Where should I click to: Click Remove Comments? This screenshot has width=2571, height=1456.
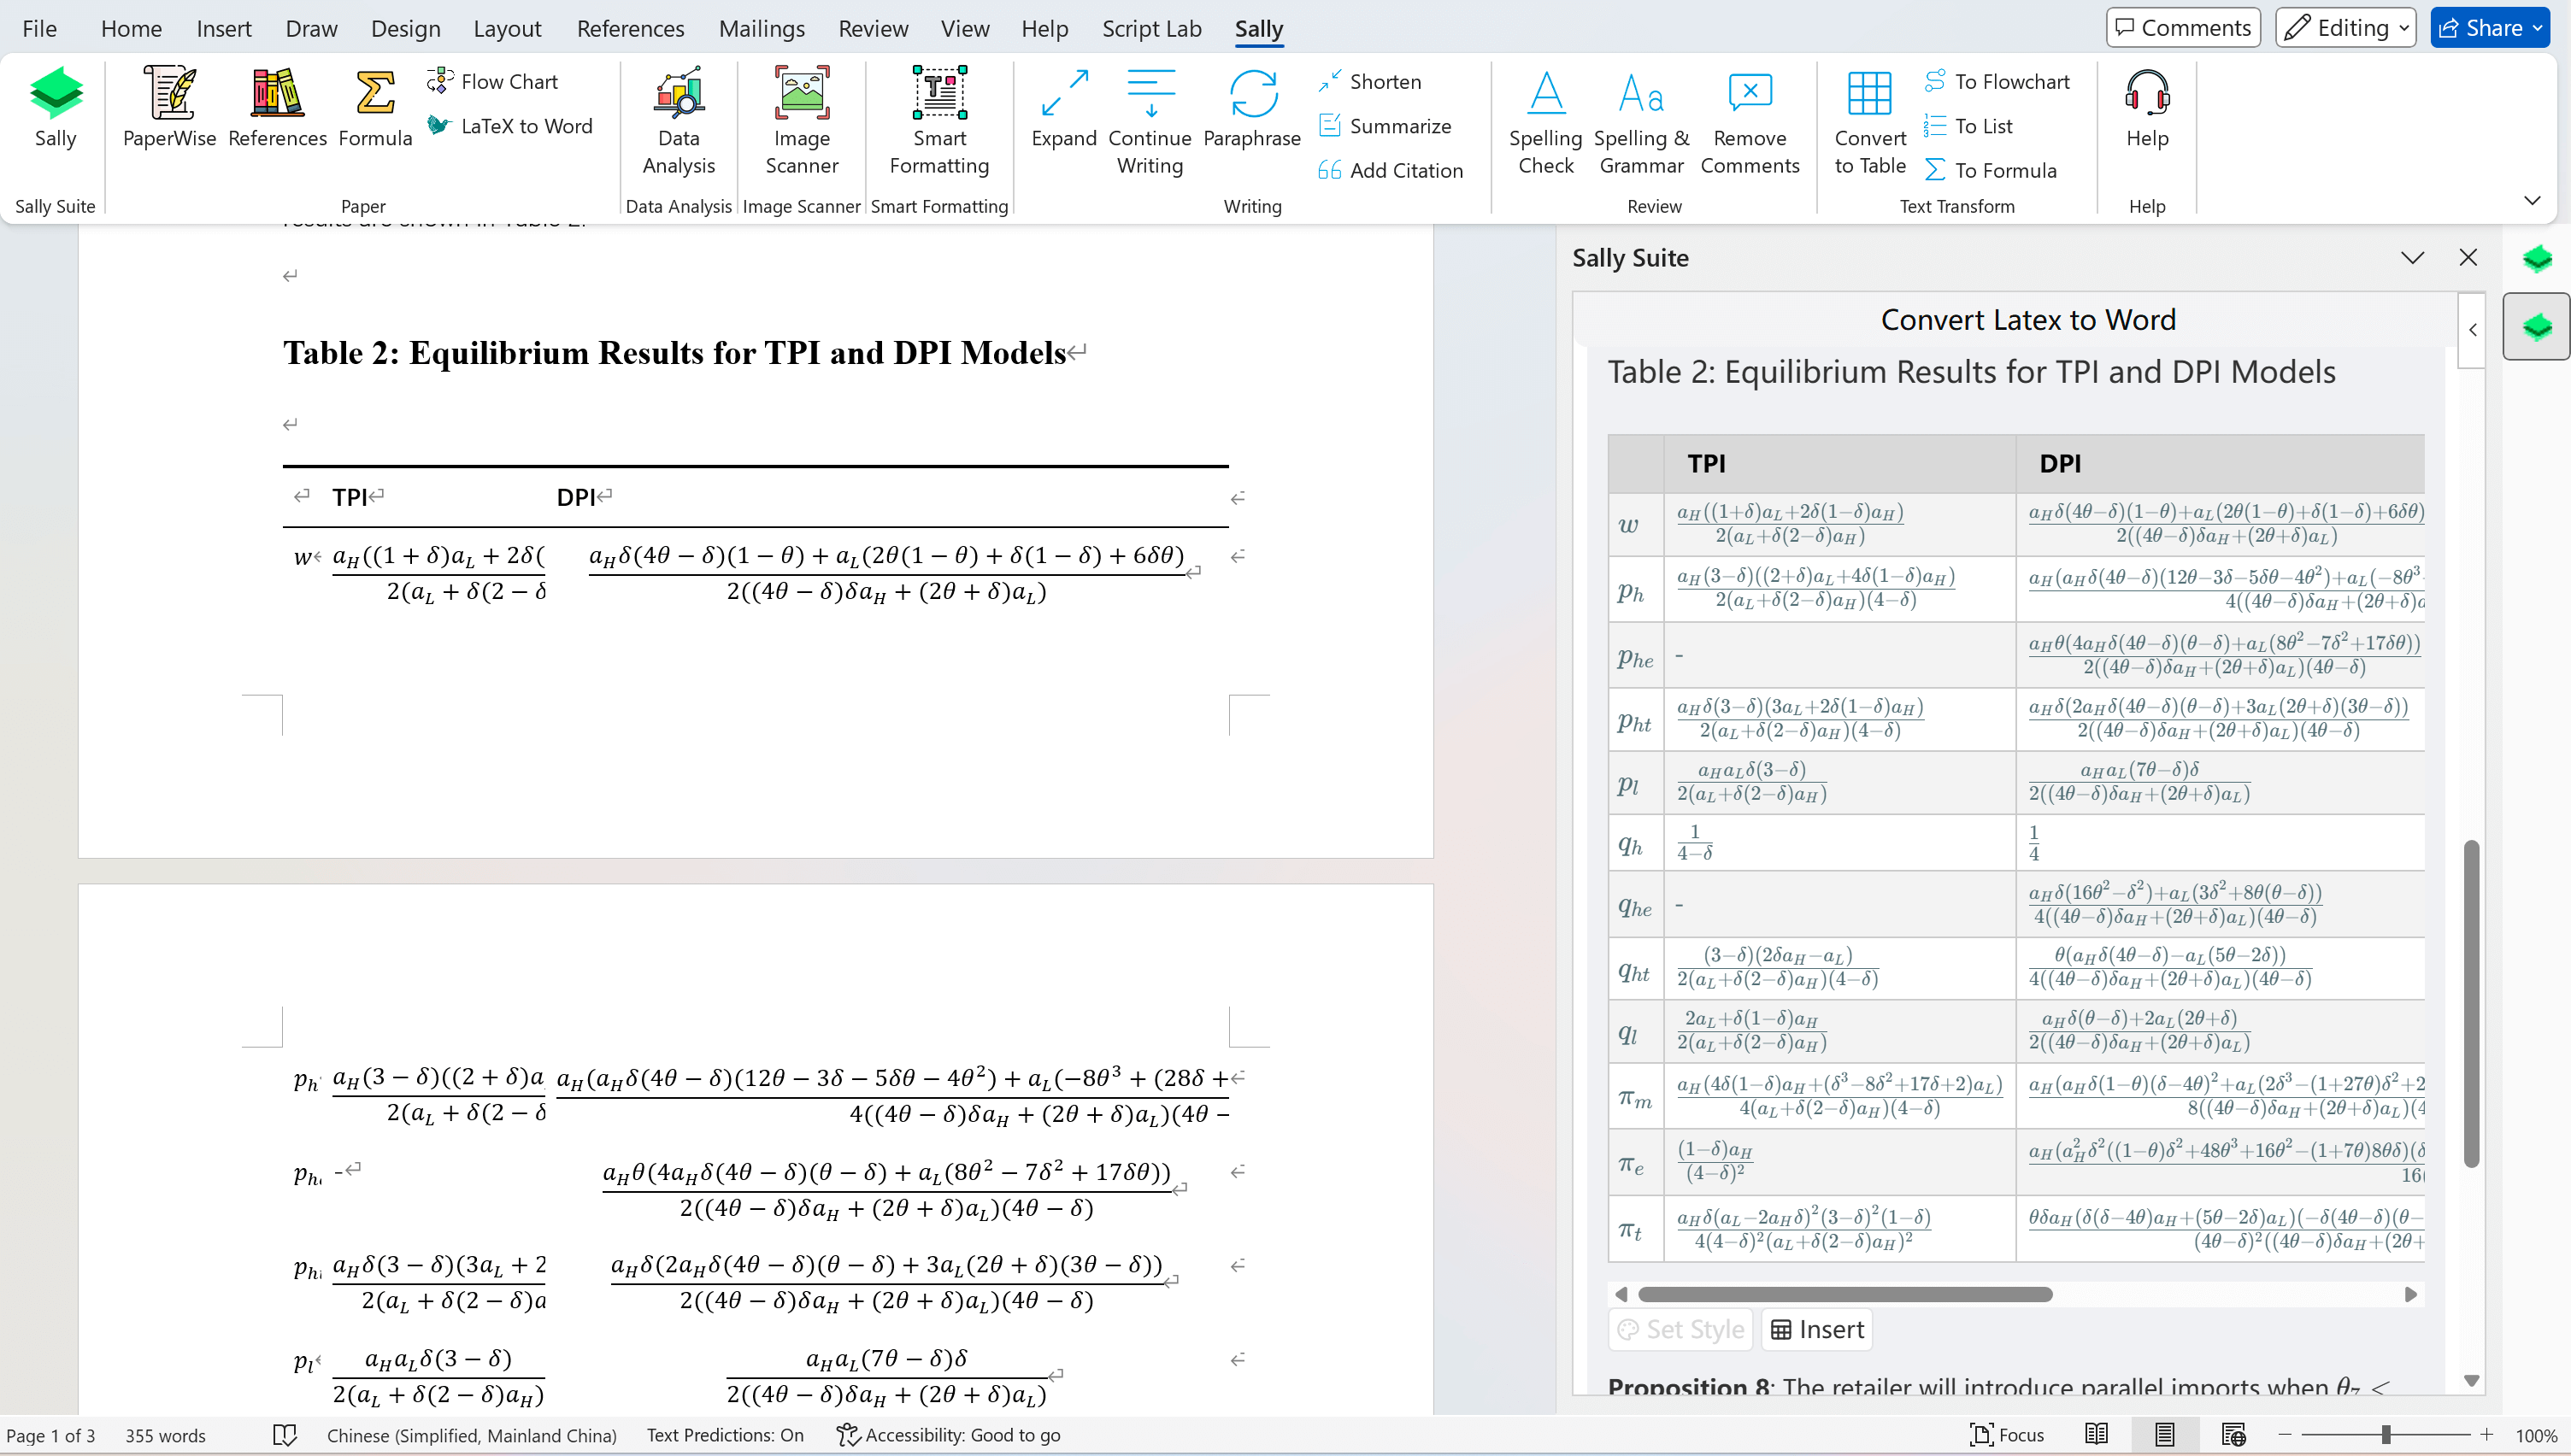tap(1749, 122)
